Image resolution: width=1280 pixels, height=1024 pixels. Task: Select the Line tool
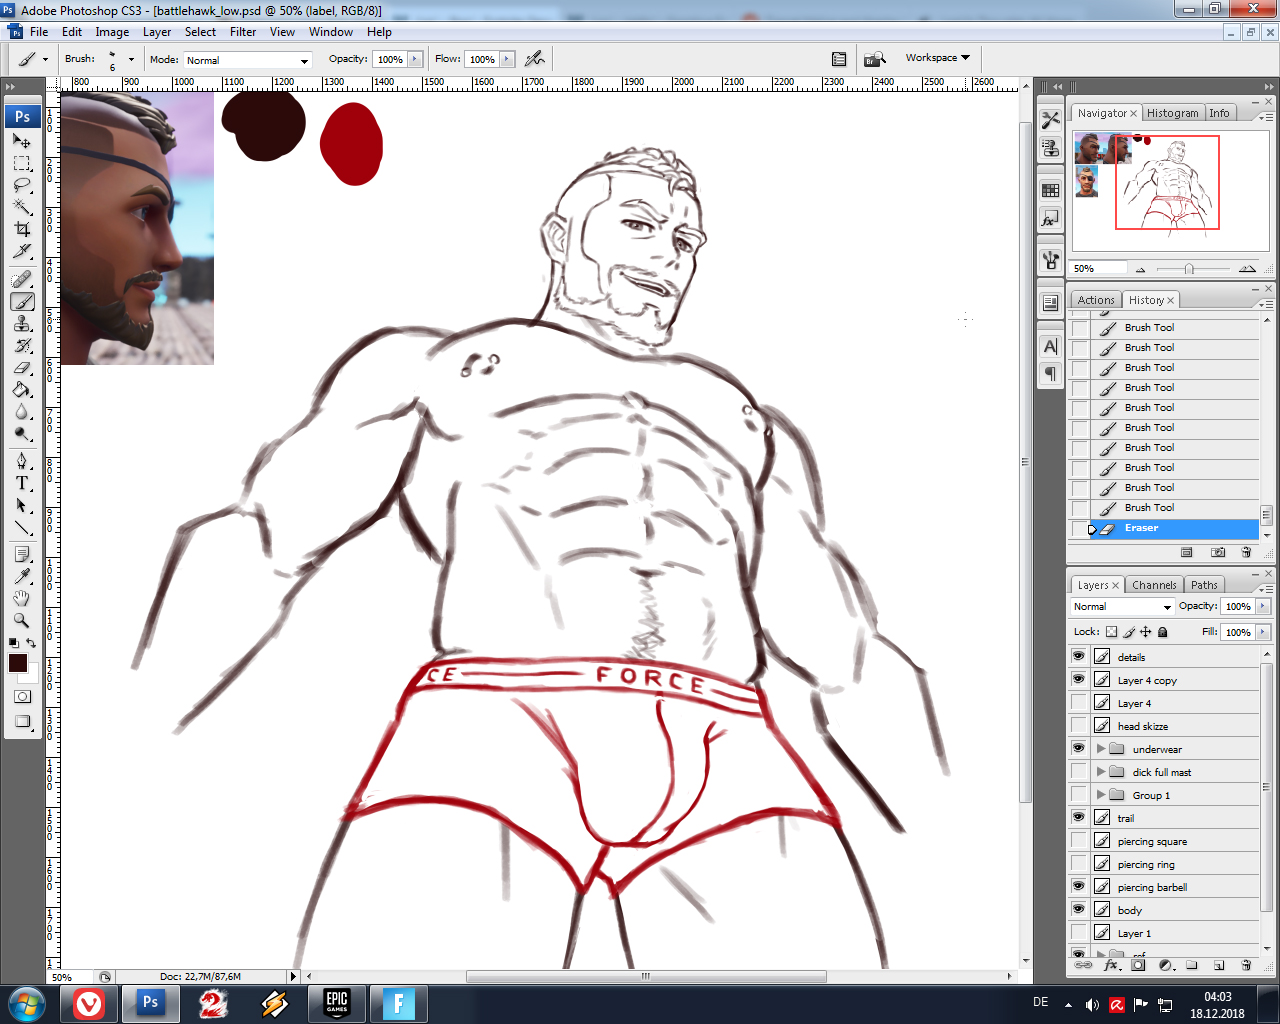[22, 527]
